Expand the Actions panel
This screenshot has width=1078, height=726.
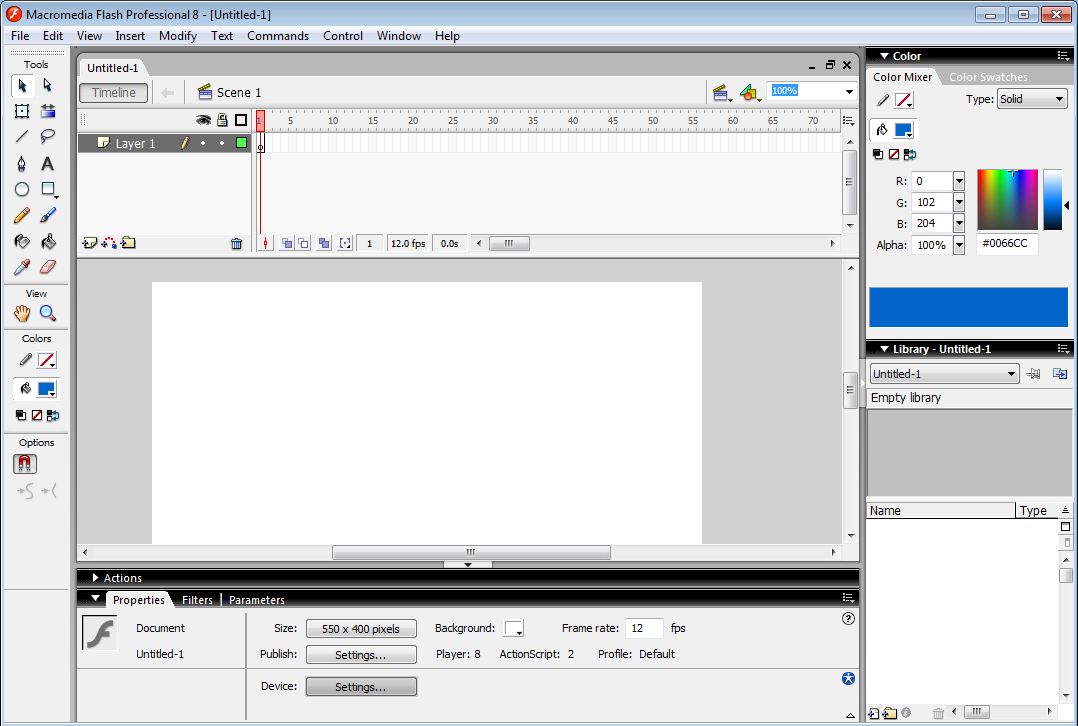pos(96,578)
